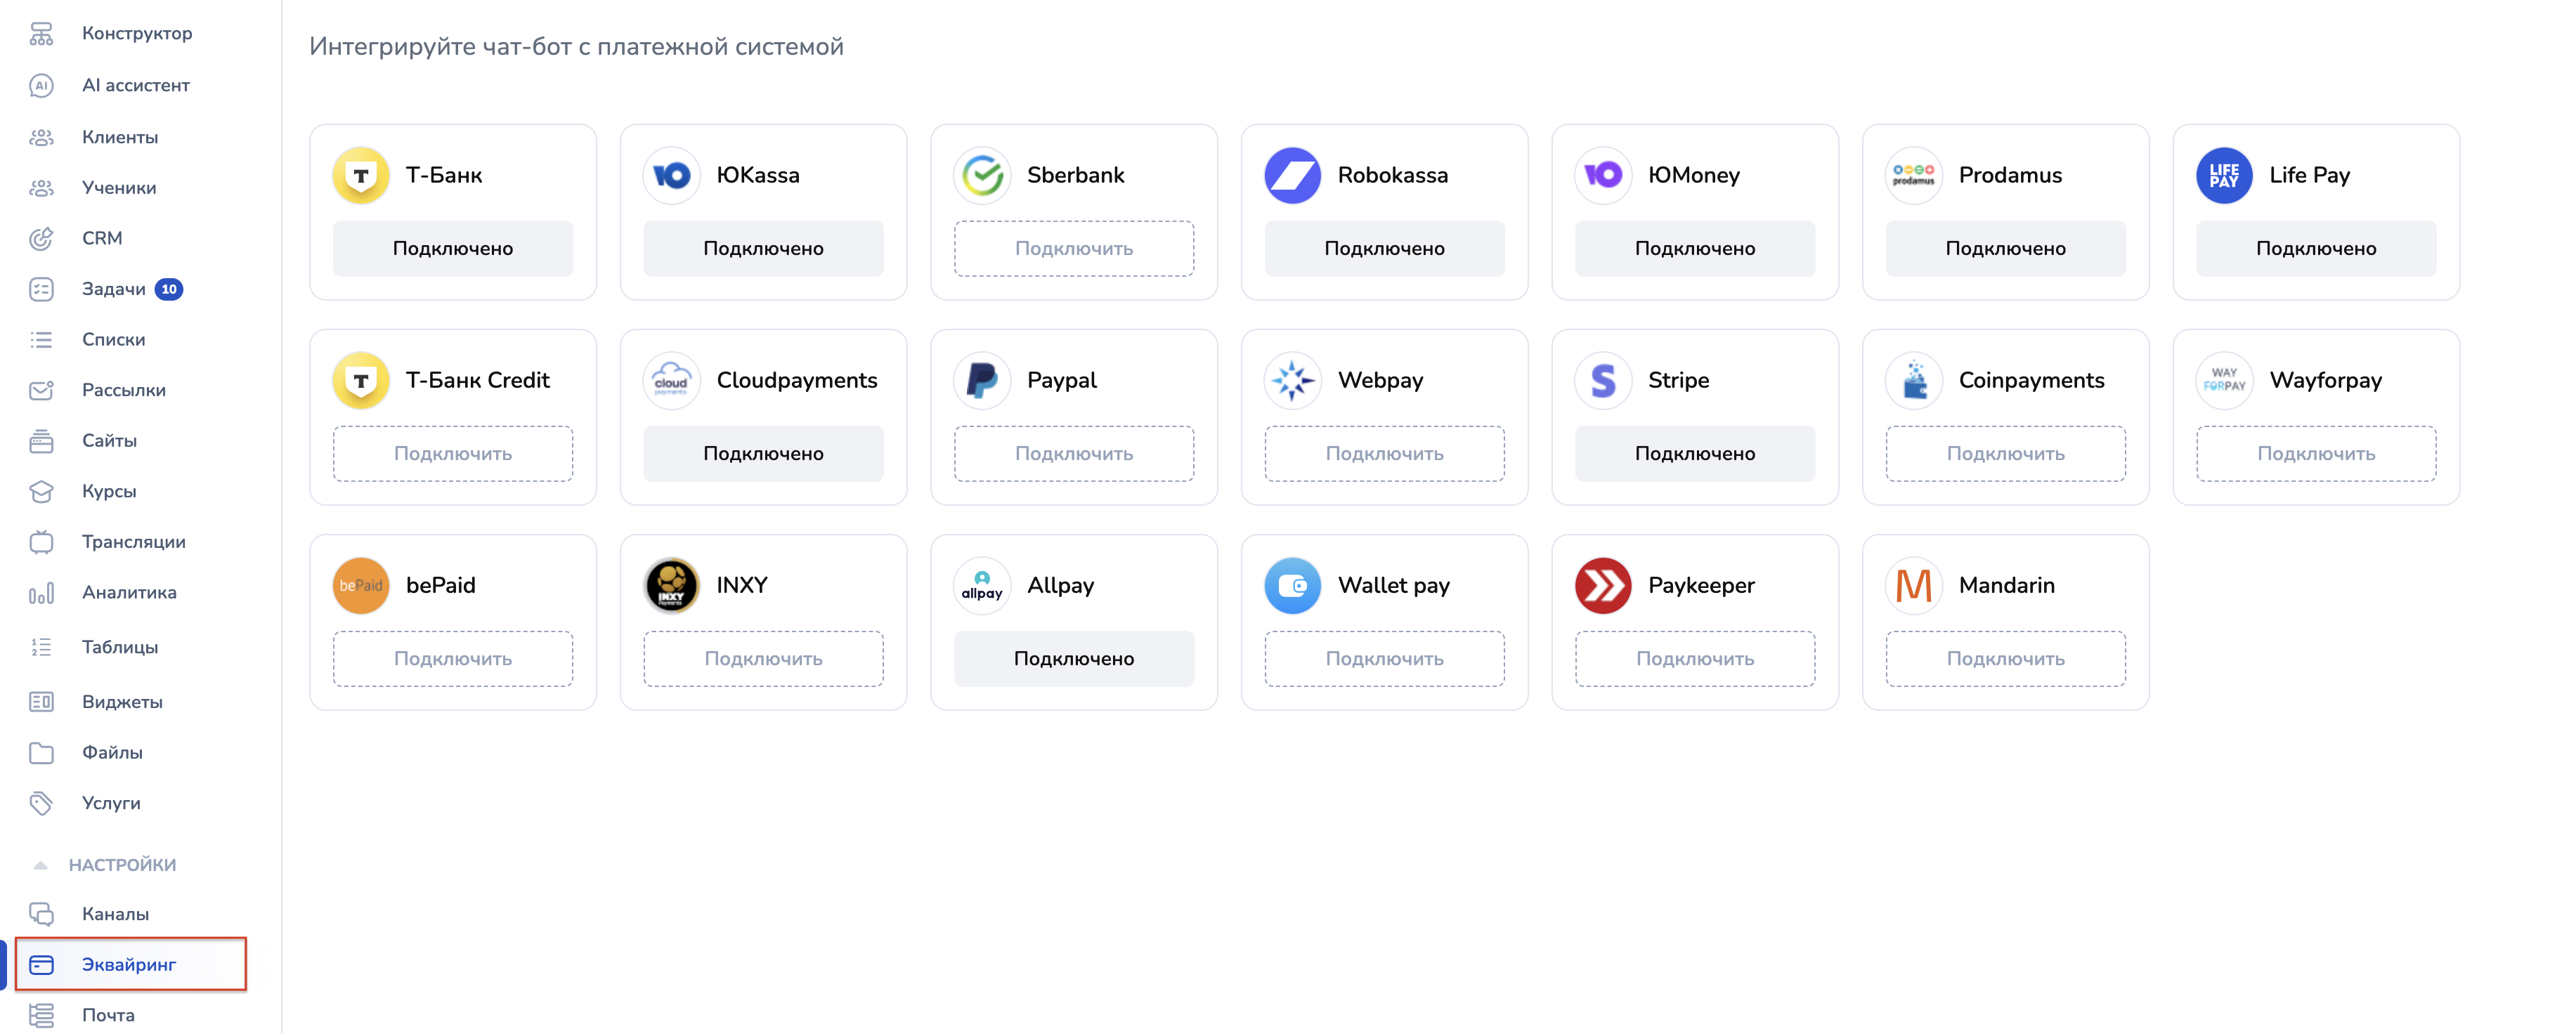Open the Конструктор sidebar icon
The image size is (2576, 1034).
41,34
